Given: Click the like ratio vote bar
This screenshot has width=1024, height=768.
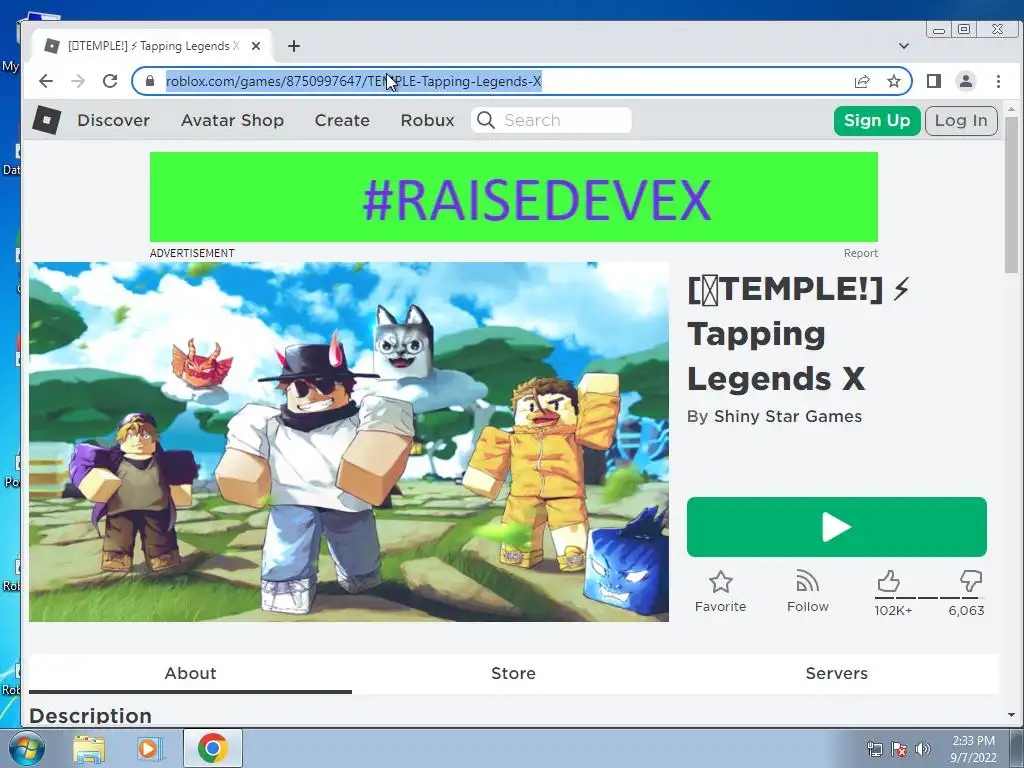Looking at the screenshot, I should [927, 598].
